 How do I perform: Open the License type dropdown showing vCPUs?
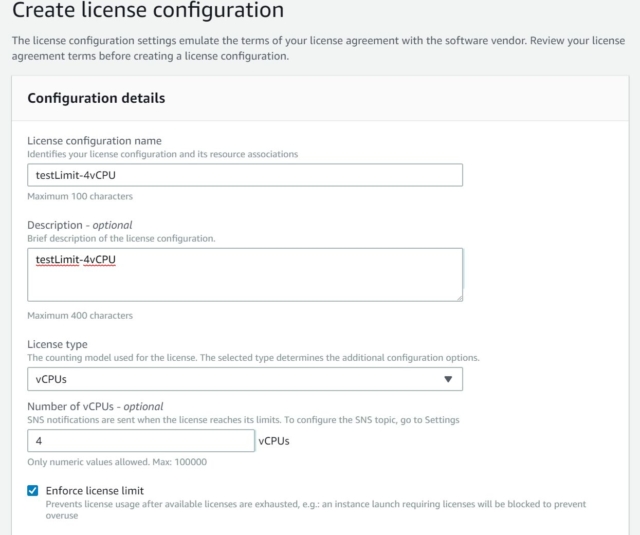(x=245, y=379)
